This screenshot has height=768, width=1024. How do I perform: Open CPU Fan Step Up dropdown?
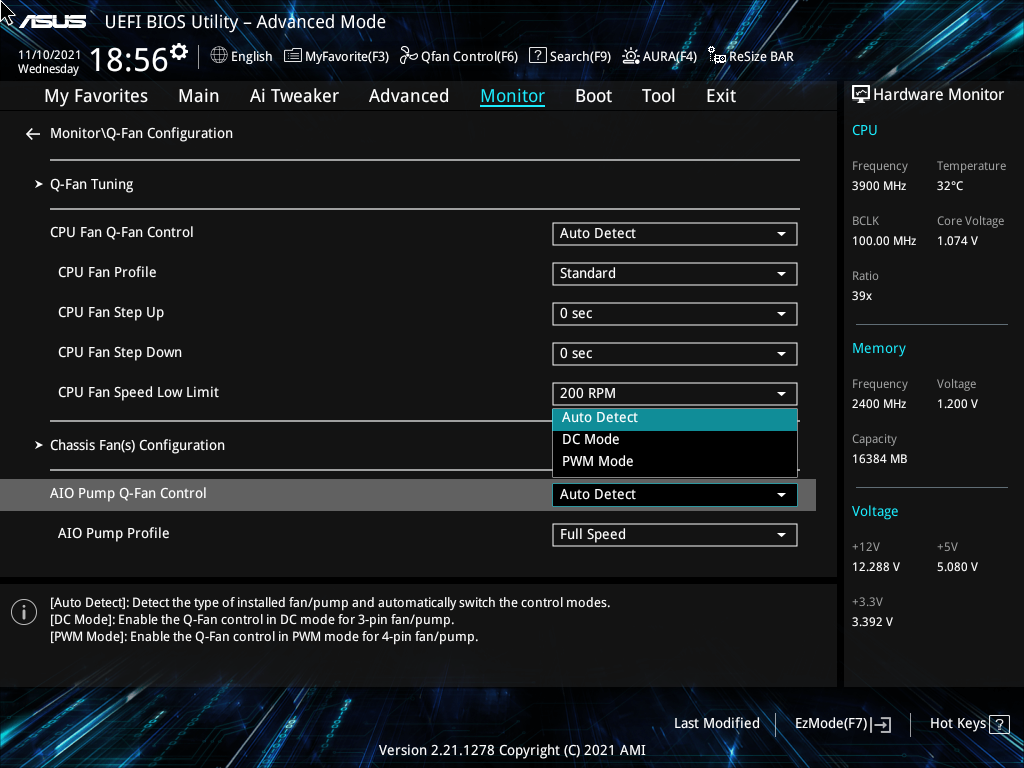click(x=675, y=313)
